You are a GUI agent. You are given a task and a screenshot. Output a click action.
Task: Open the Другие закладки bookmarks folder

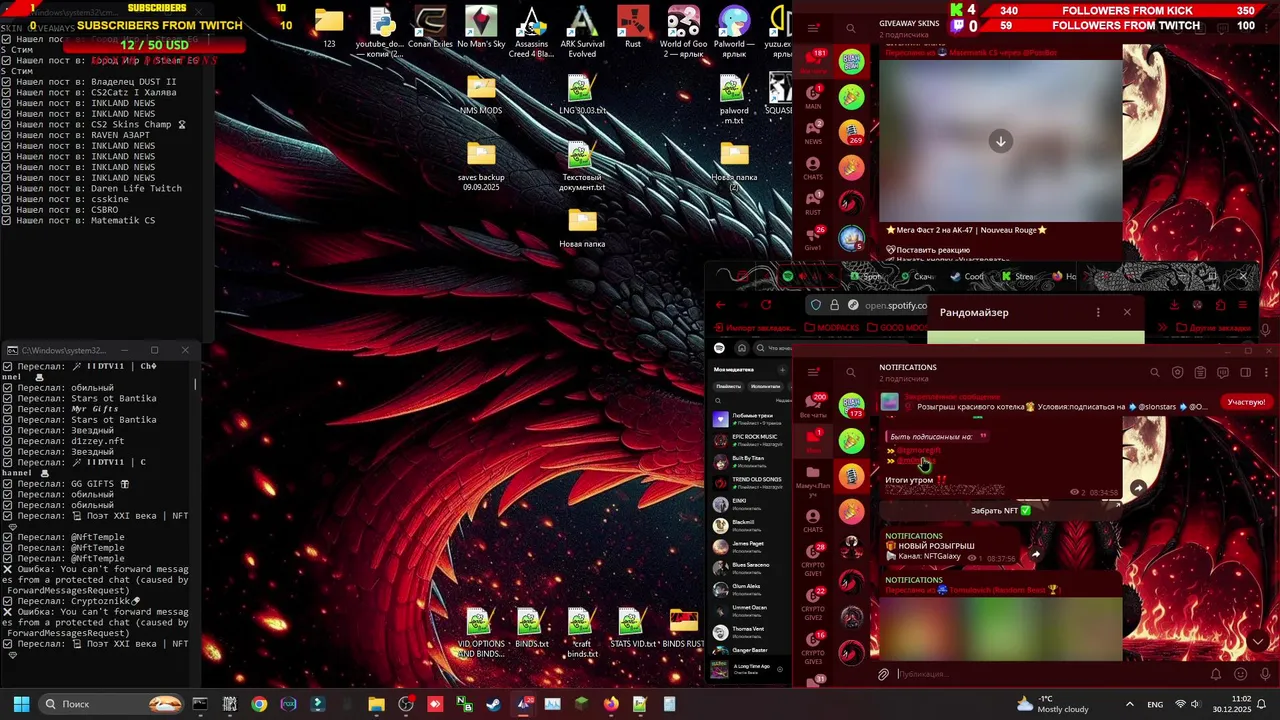[1214, 328]
